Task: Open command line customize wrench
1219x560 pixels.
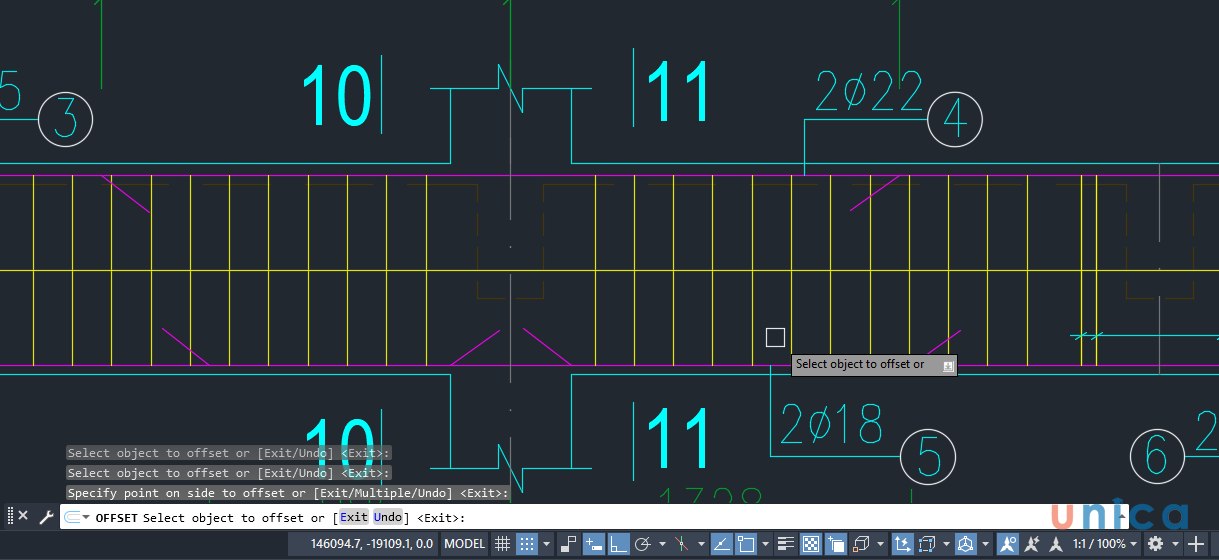Action: [46, 517]
